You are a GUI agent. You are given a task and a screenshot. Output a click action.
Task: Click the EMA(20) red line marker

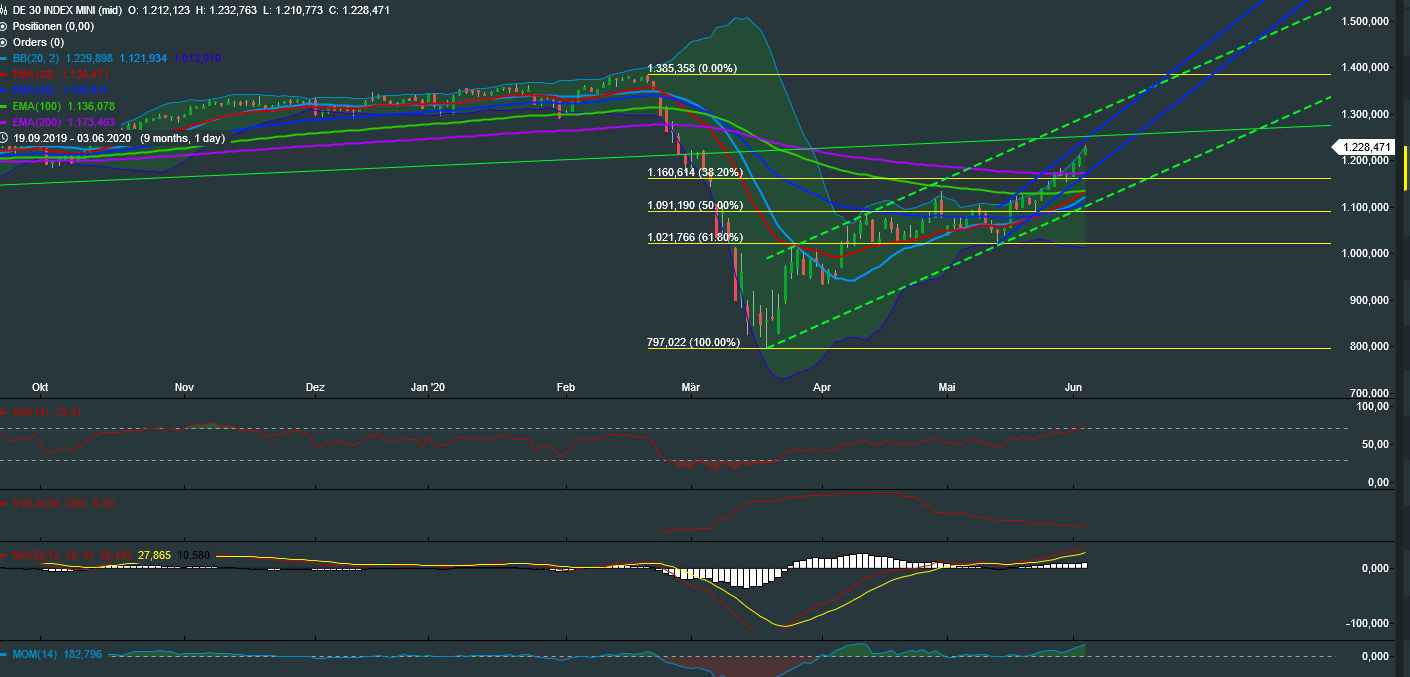tap(4, 74)
